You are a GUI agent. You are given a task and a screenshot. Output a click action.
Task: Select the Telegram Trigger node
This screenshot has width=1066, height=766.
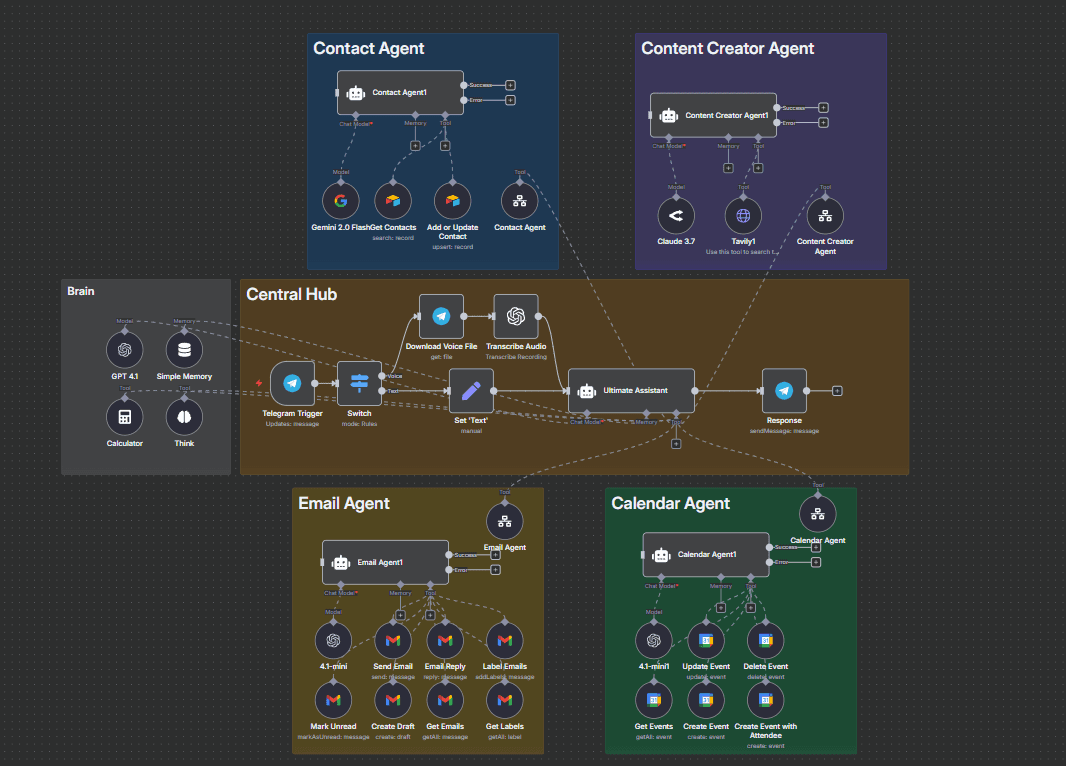(292, 383)
